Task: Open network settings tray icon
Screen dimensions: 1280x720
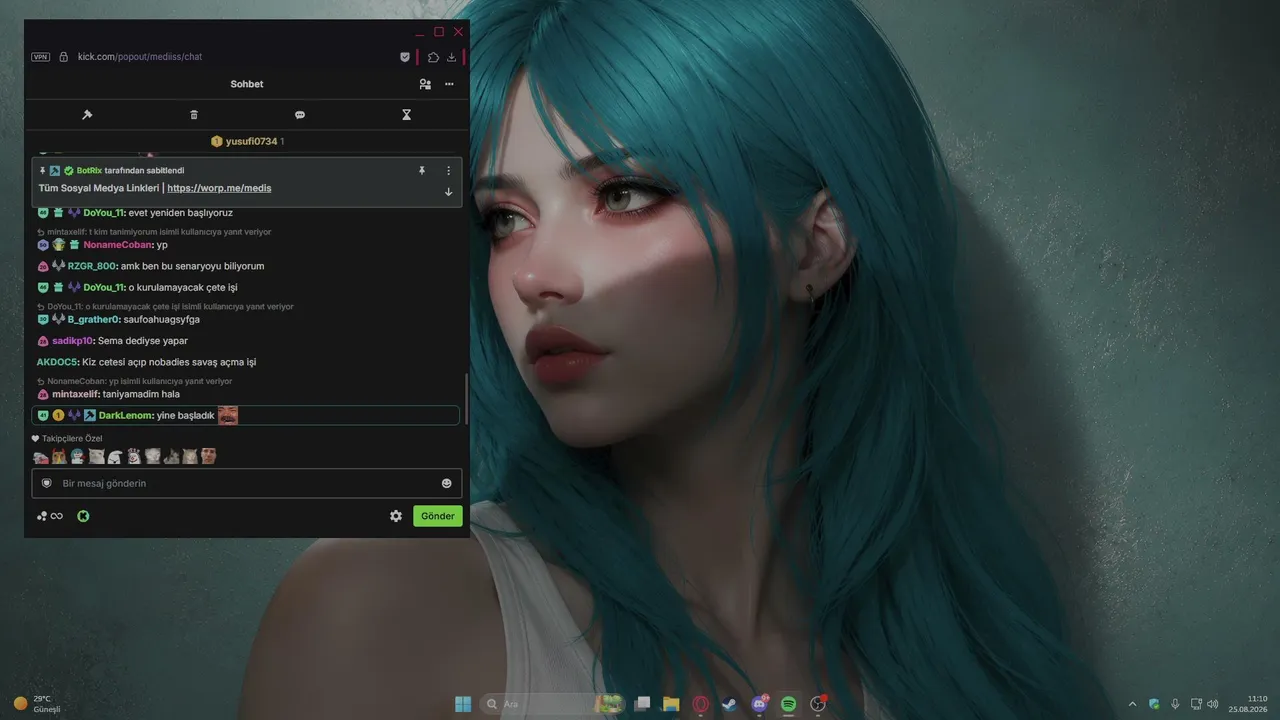Action: (1196, 704)
